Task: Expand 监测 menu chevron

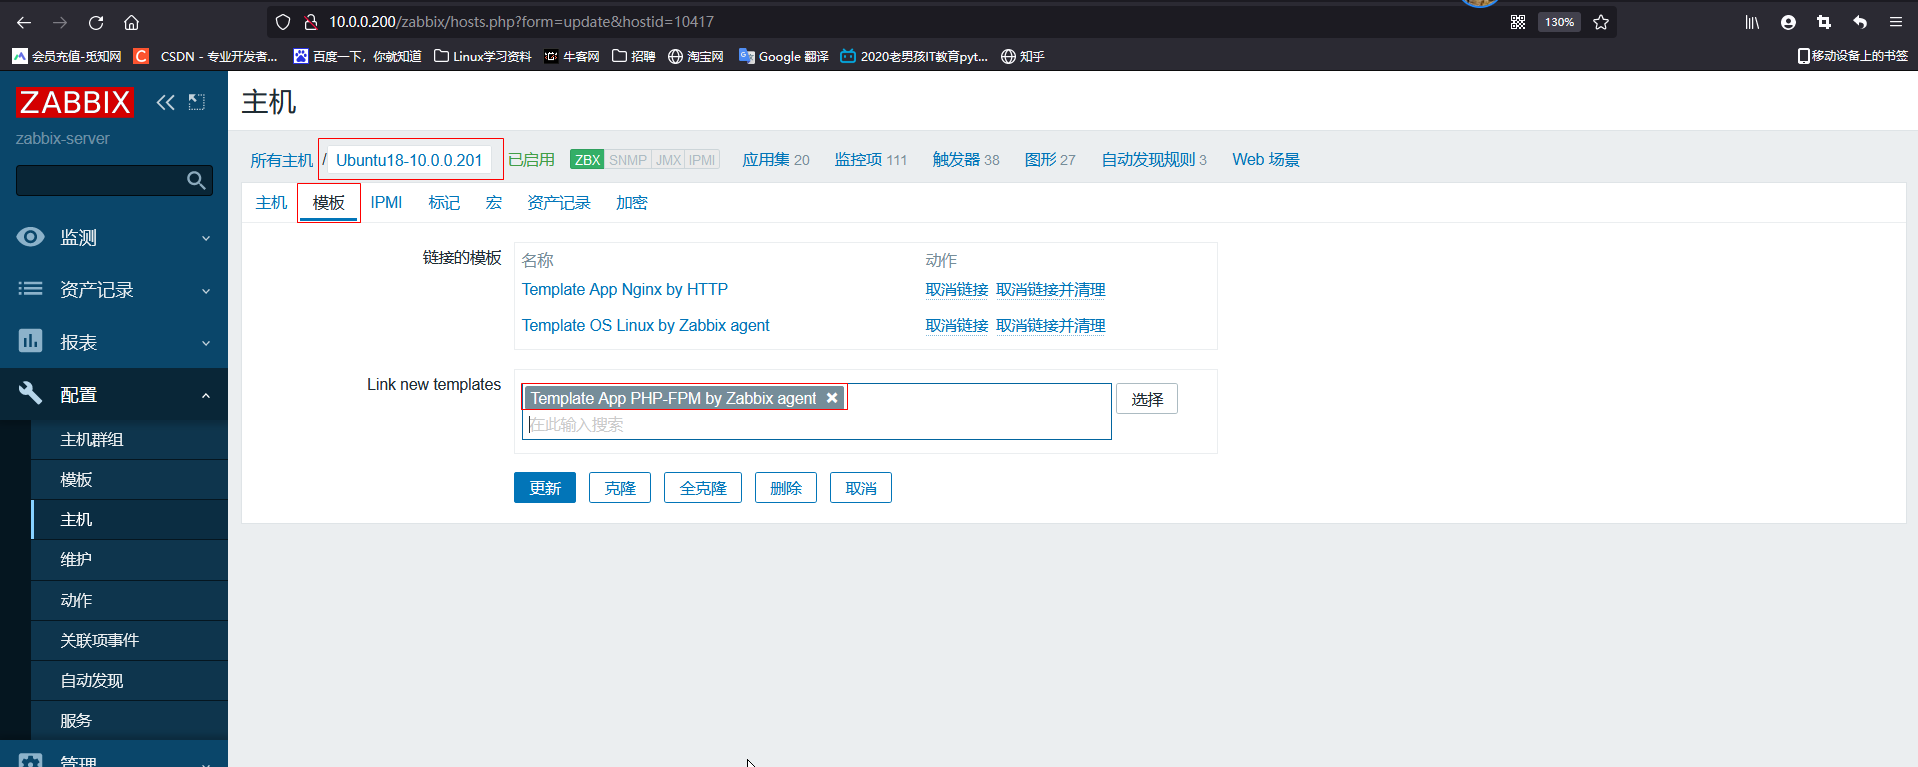Action: (x=206, y=238)
